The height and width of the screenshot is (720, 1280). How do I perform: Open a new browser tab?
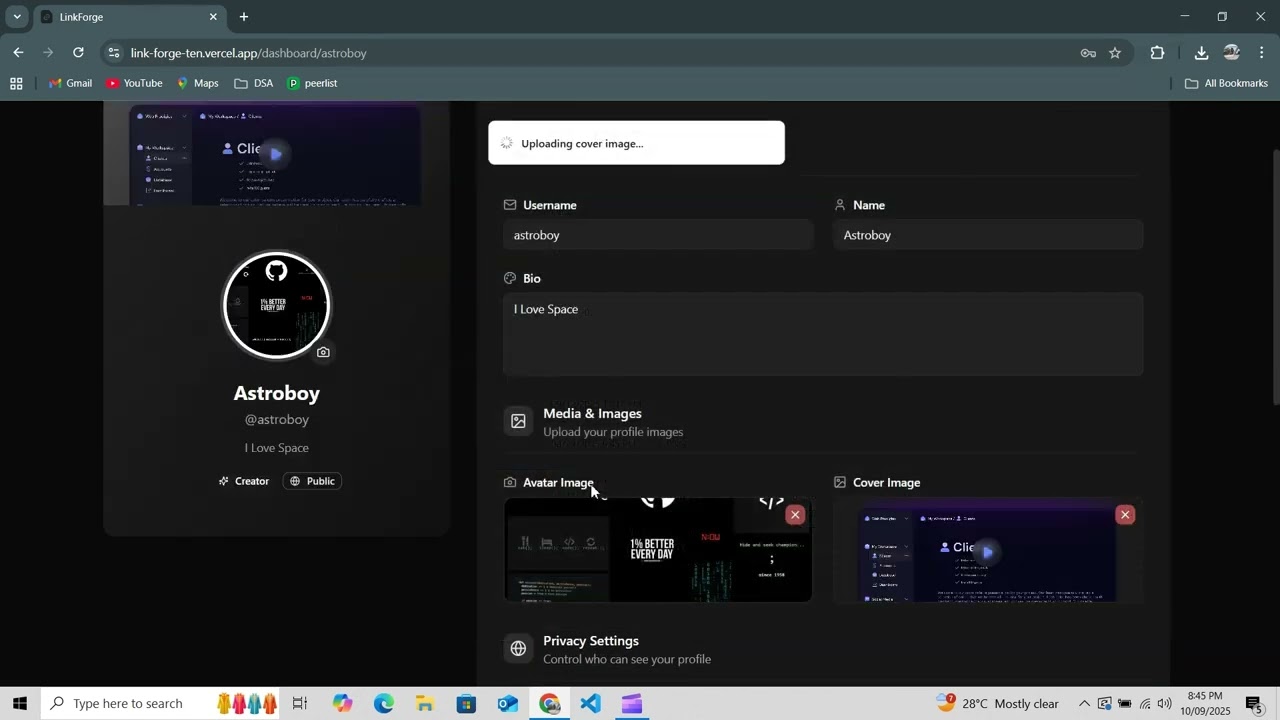pyautogui.click(x=244, y=17)
